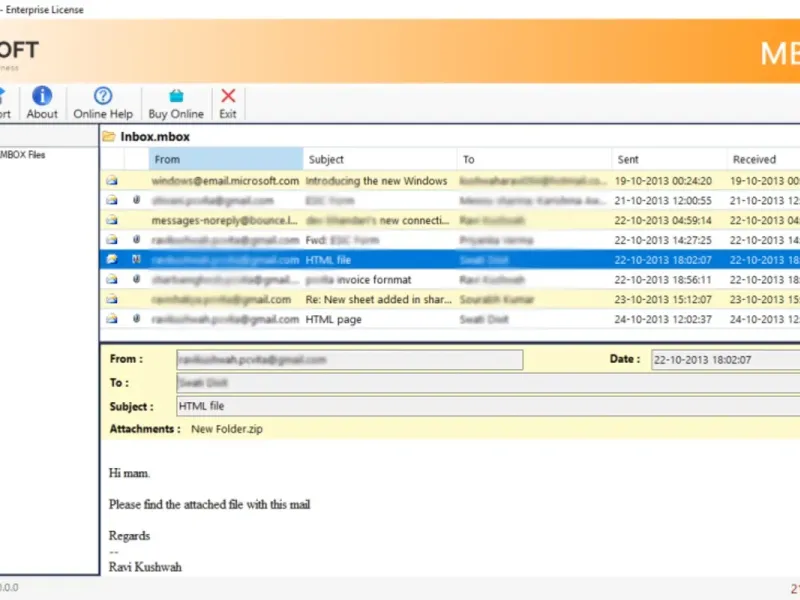The height and width of the screenshot is (600, 800).
Task: Click the Subject field showing HTML file
Action: point(488,406)
